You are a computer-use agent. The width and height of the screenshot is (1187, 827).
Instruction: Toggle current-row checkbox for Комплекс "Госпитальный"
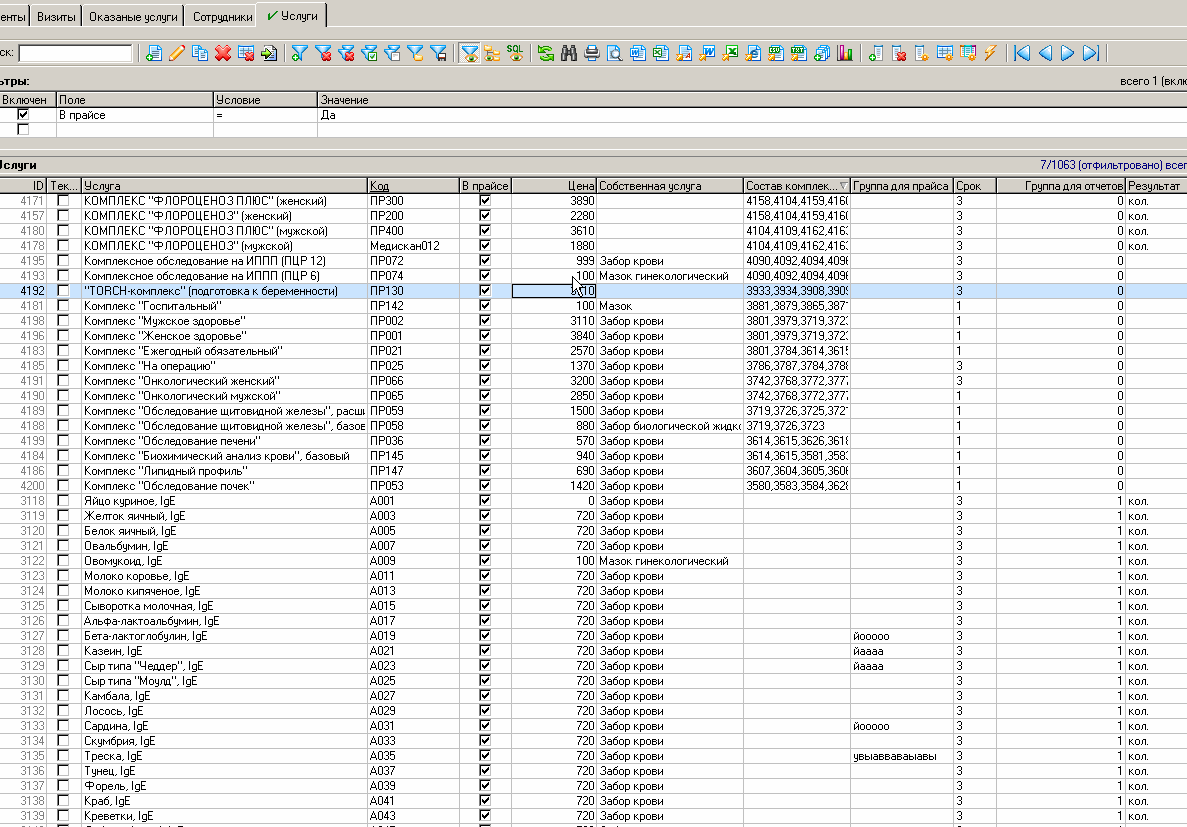point(64,306)
